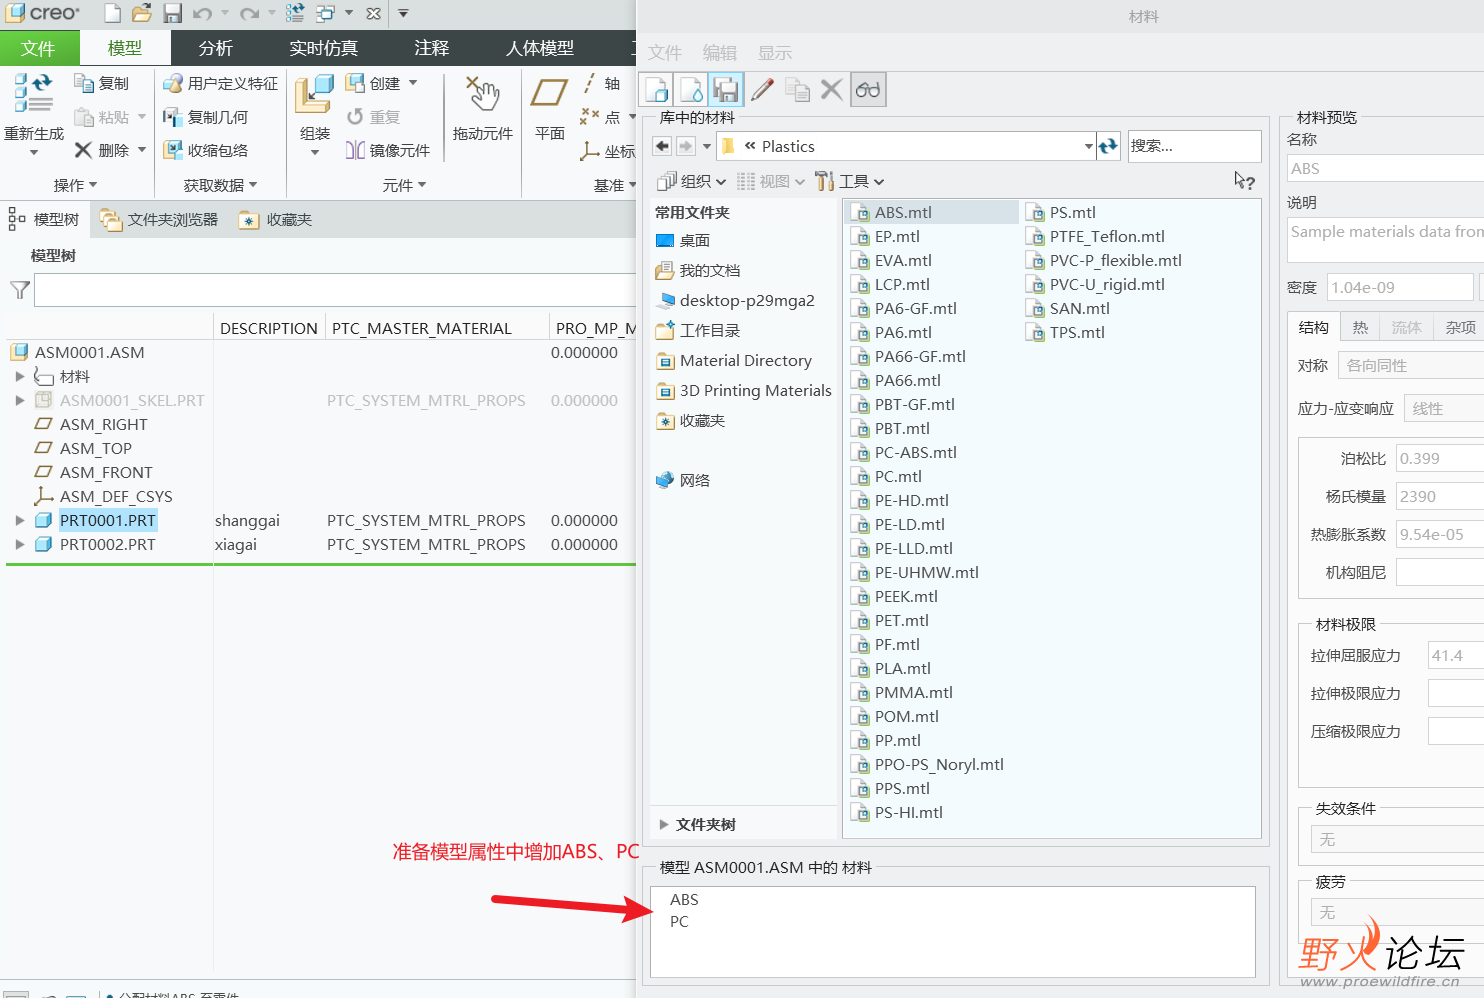Click the pencil edit material icon
This screenshot has height=998, width=1484.
762,90
